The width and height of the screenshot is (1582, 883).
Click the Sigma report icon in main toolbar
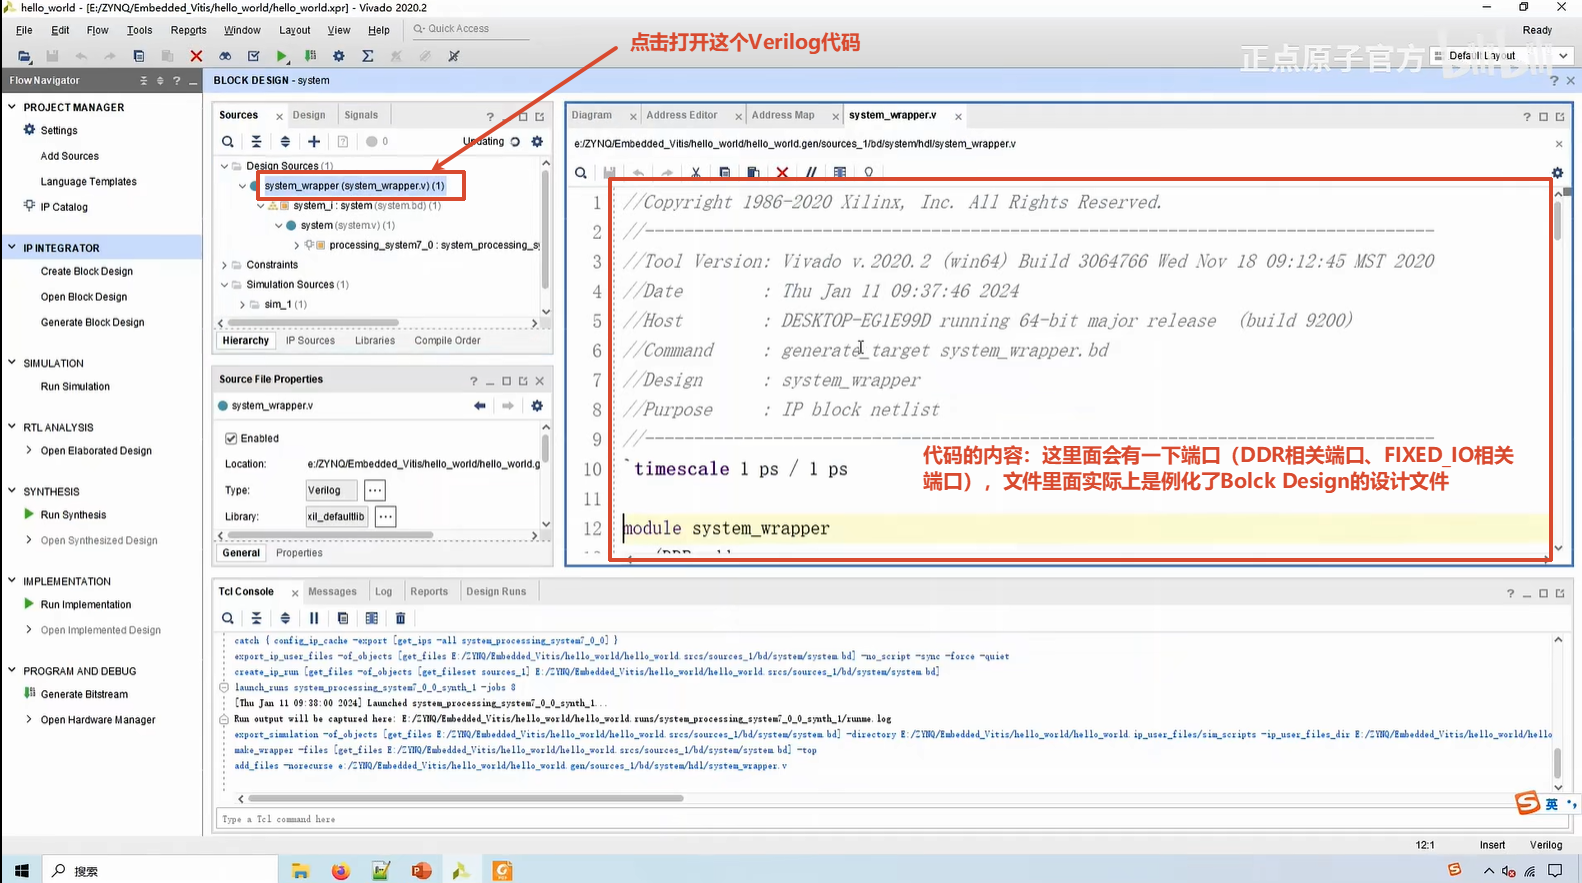pos(368,56)
